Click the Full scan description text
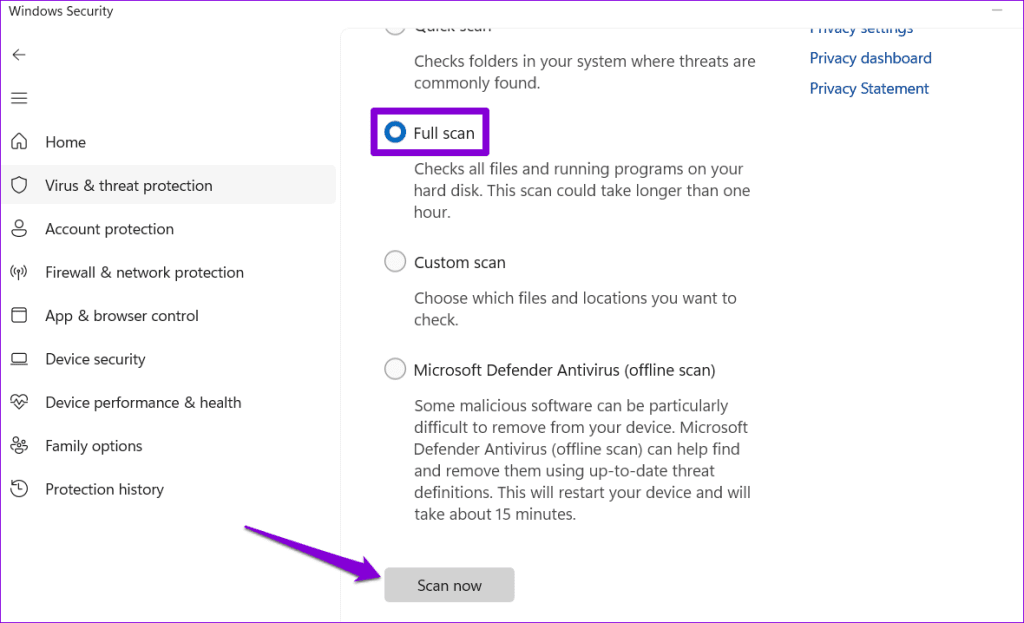Screen dimensions: 1024x623 (582, 191)
